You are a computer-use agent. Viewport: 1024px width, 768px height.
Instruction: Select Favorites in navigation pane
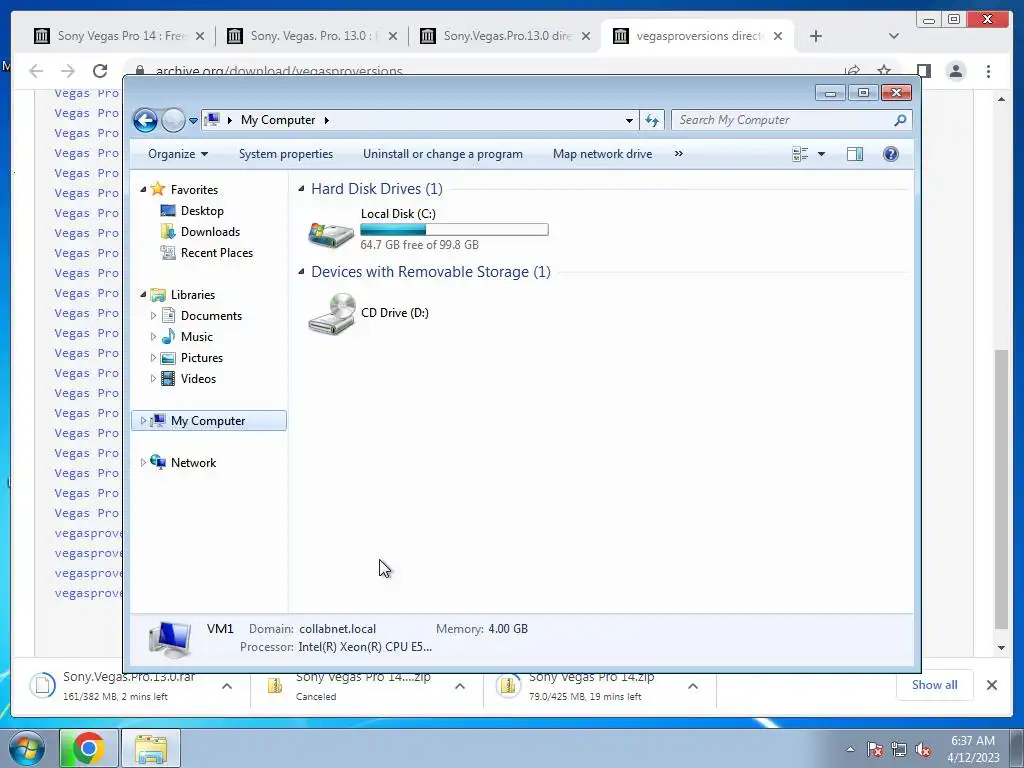coord(194,189)
